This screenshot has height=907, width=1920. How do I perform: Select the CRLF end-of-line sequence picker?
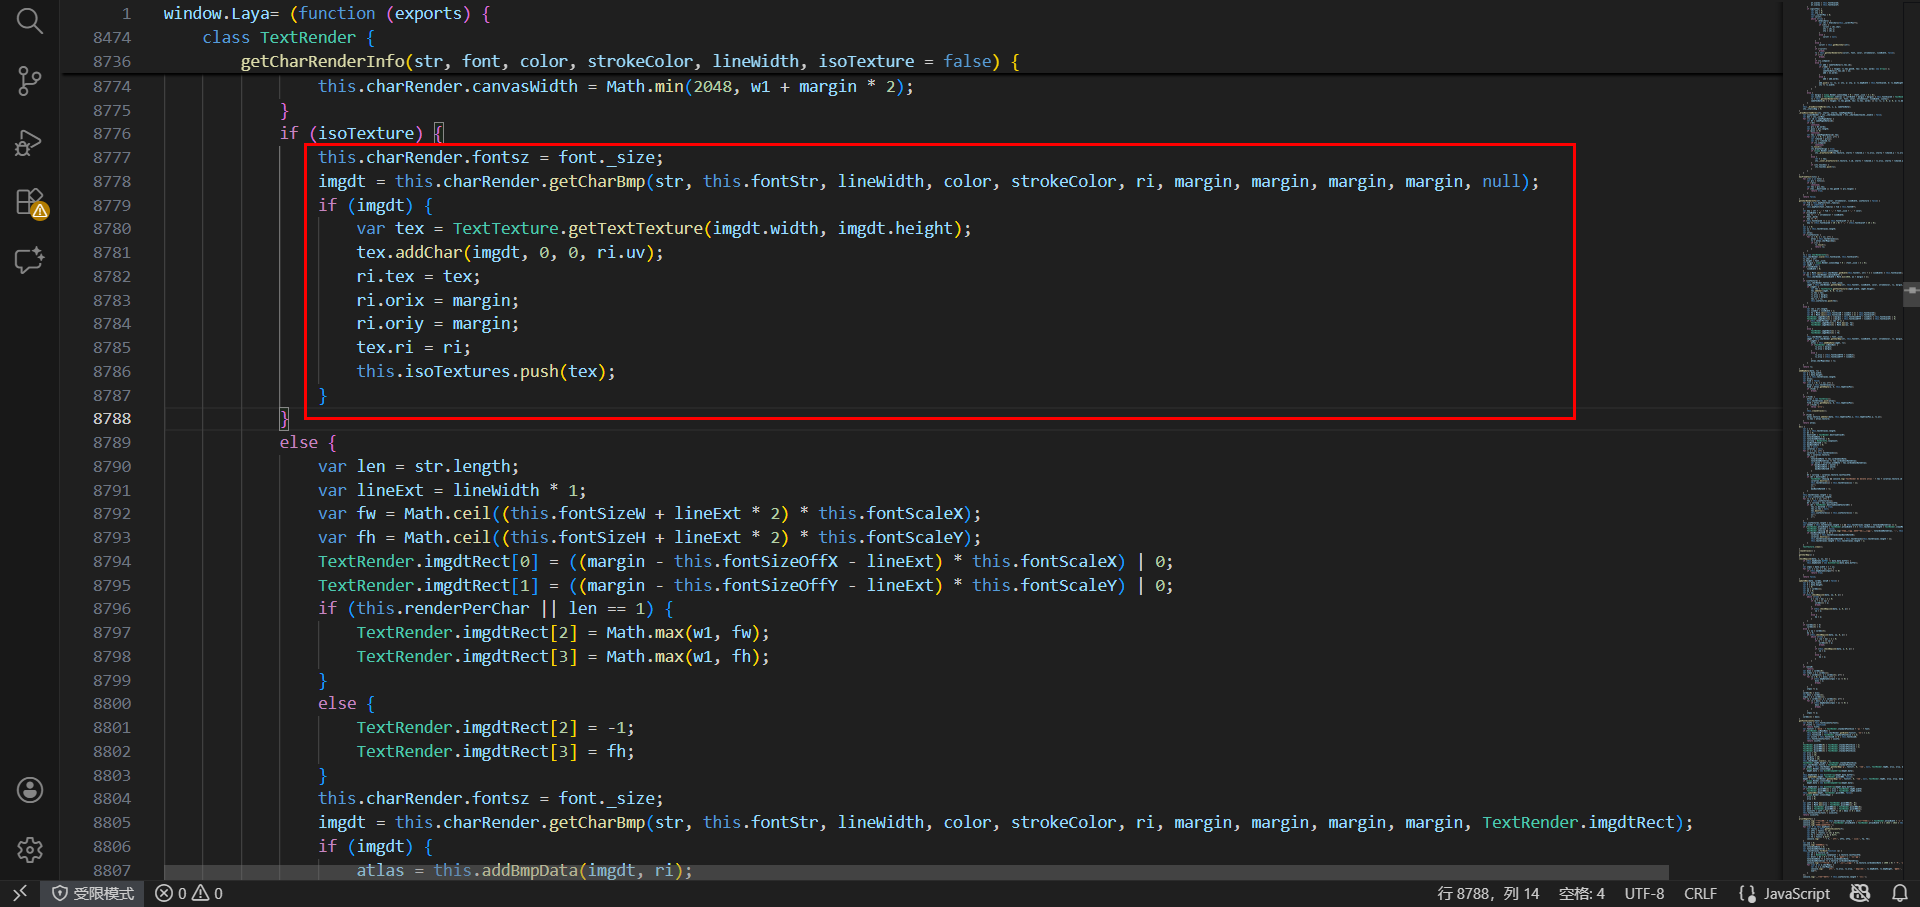pyautogui.click(x=1700, y=893)
